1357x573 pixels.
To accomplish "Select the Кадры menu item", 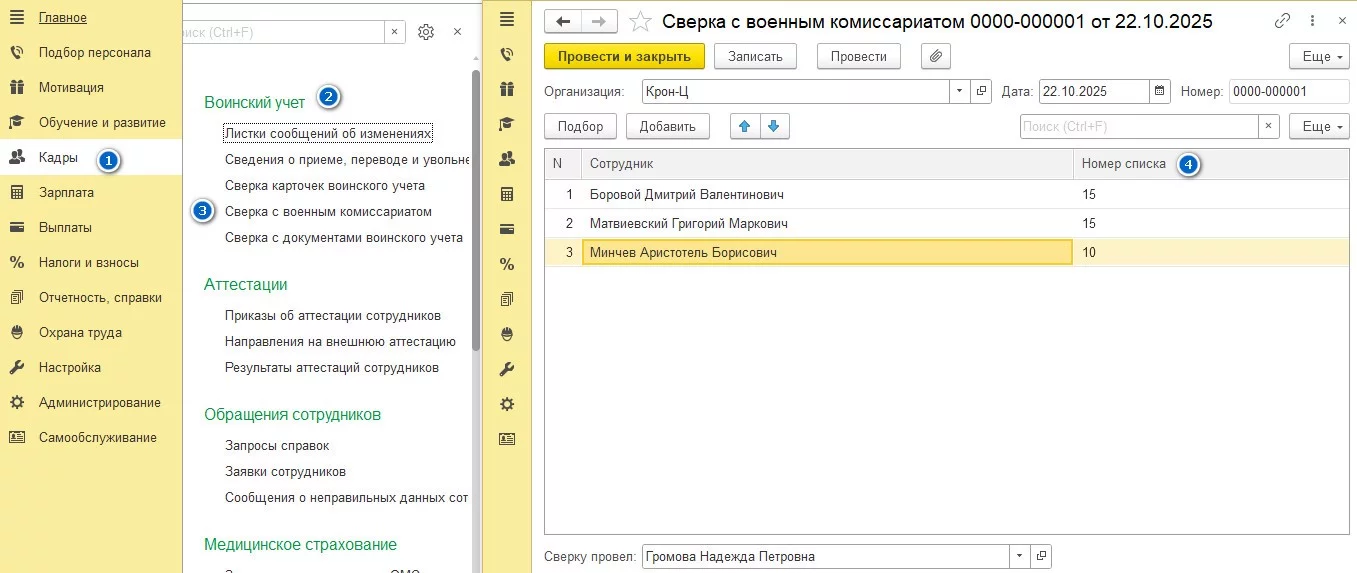I will click(91, 157).
